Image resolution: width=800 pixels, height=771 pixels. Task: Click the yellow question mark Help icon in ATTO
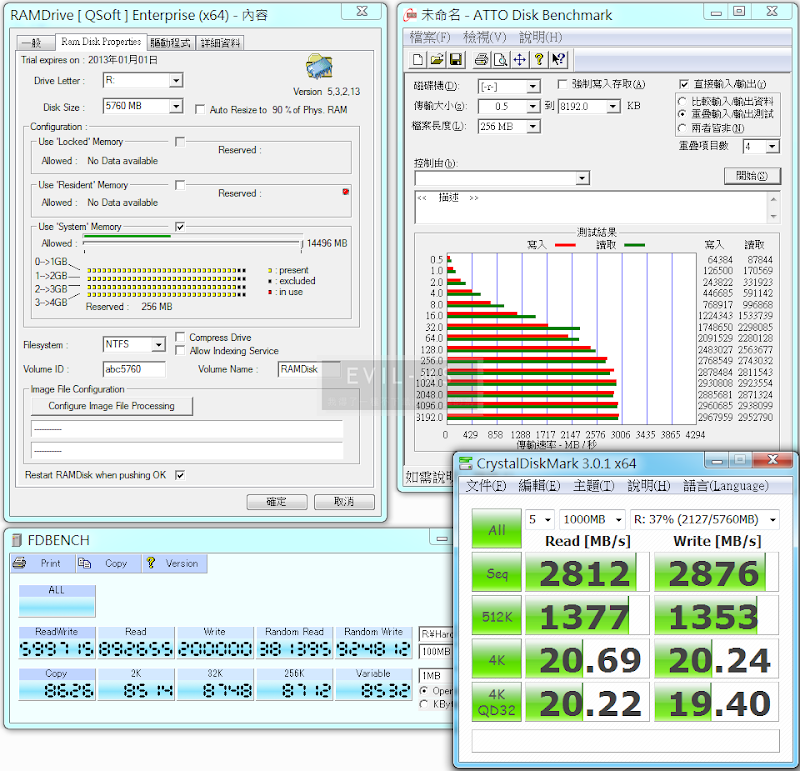coord(539,59)
